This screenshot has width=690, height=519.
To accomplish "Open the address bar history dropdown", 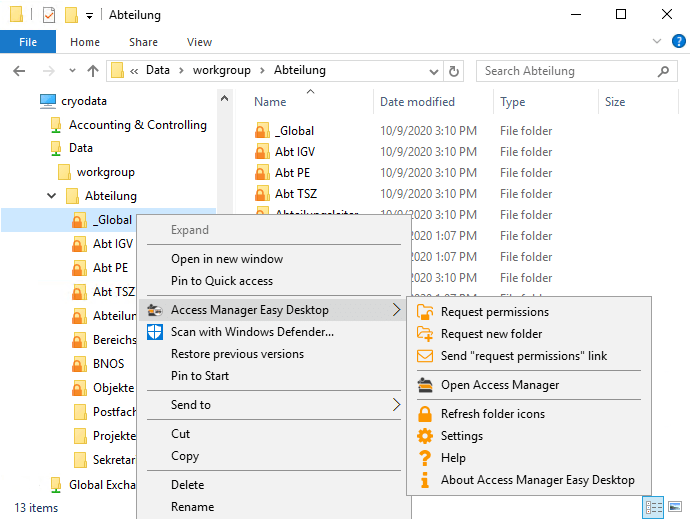I will tap(434, 71).
